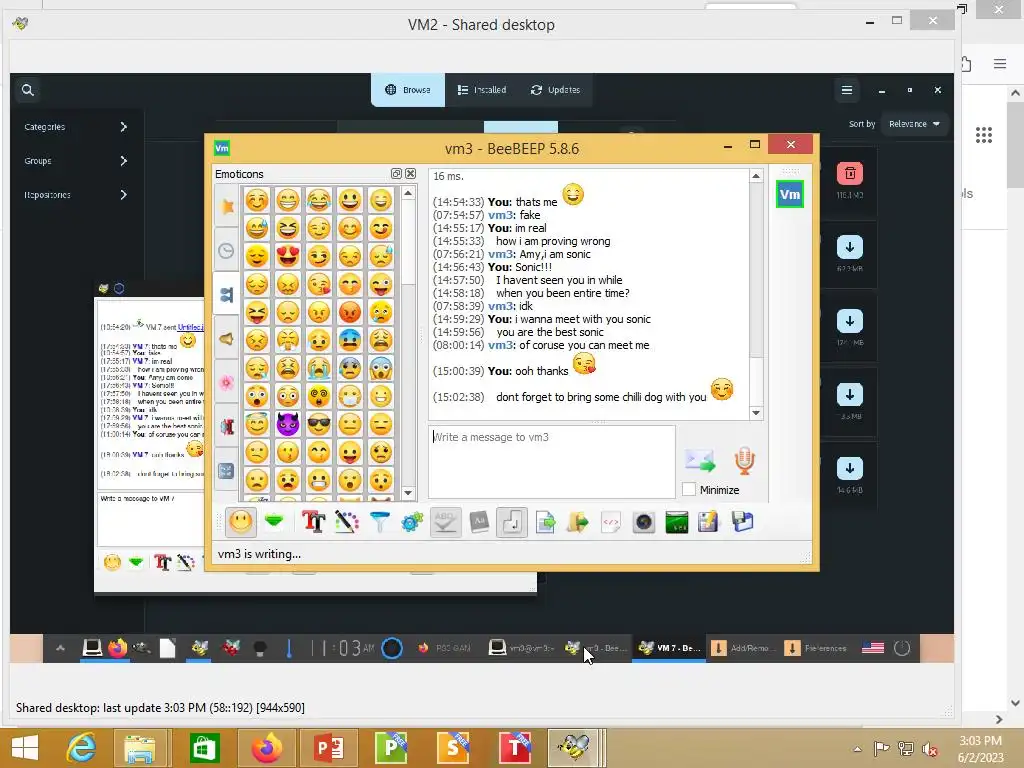Click the send file document icon
1024x768 pixels.
(545, 522)
